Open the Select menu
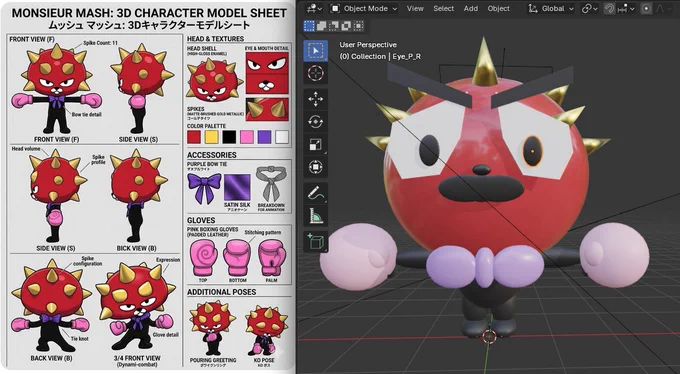The image size is (680, 374). (444, 8)
